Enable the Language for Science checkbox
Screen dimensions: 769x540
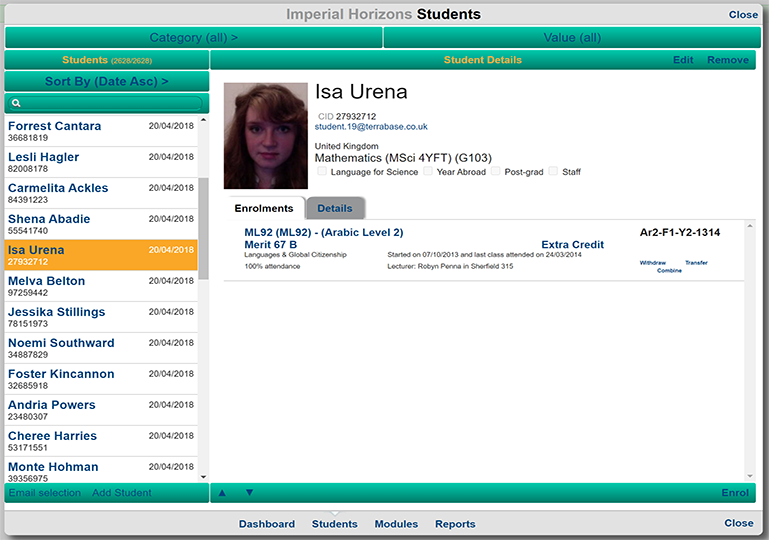(x=322, y=172)
